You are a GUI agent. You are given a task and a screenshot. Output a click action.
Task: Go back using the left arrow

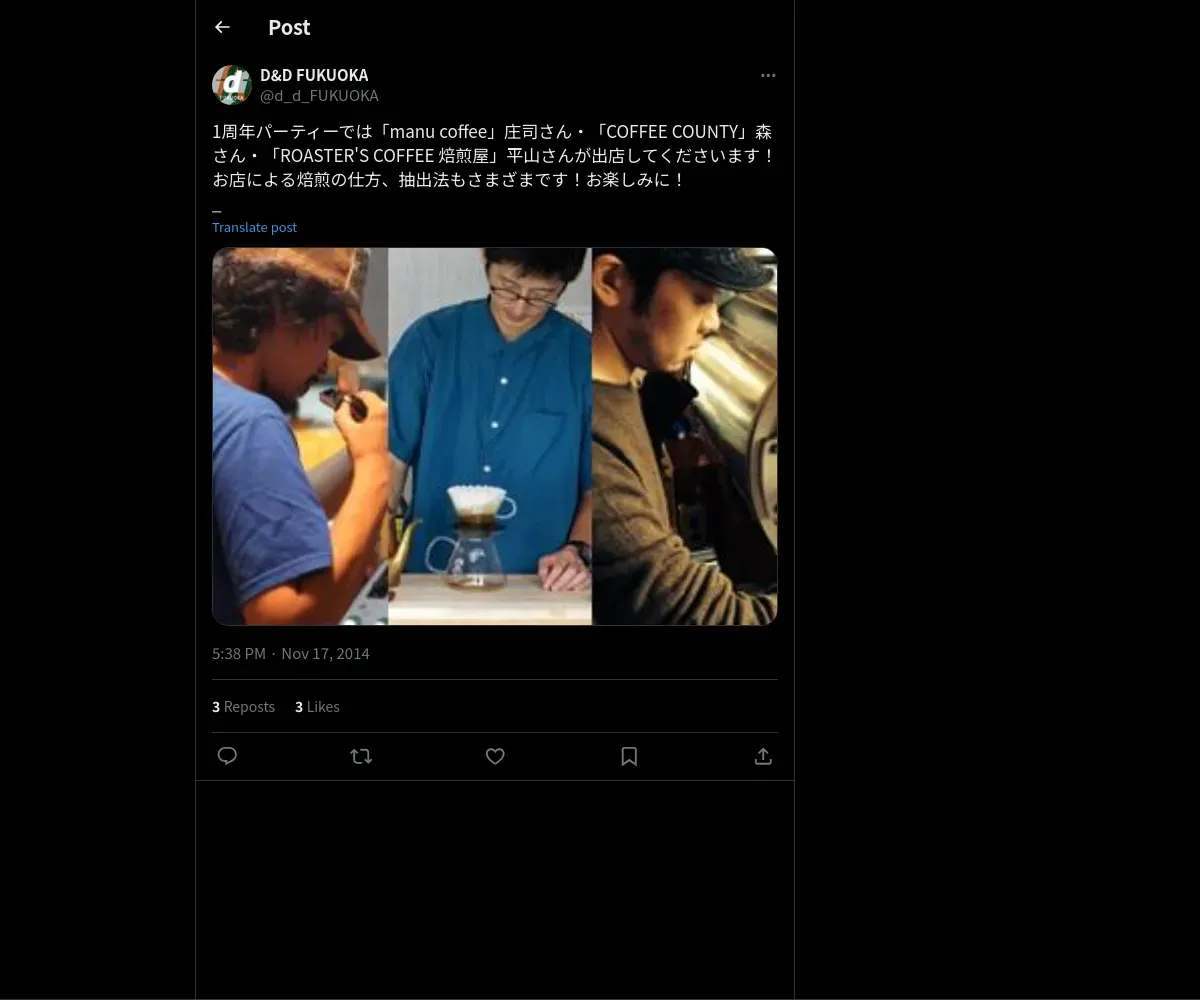(222, 27)
